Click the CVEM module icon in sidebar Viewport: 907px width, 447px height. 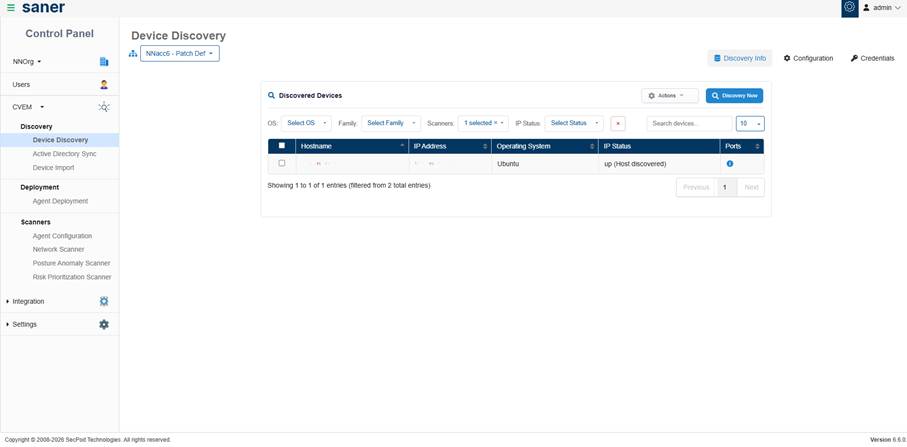pos(104,107)
